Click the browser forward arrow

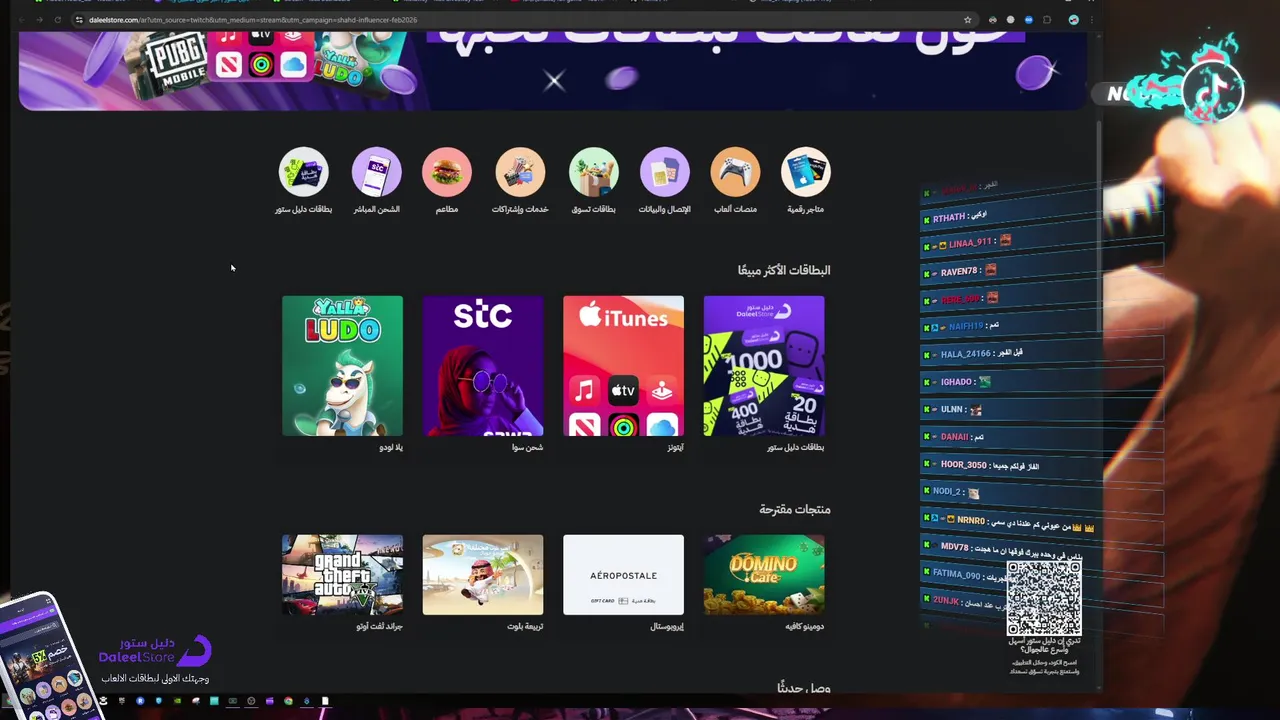pos(40,20)
